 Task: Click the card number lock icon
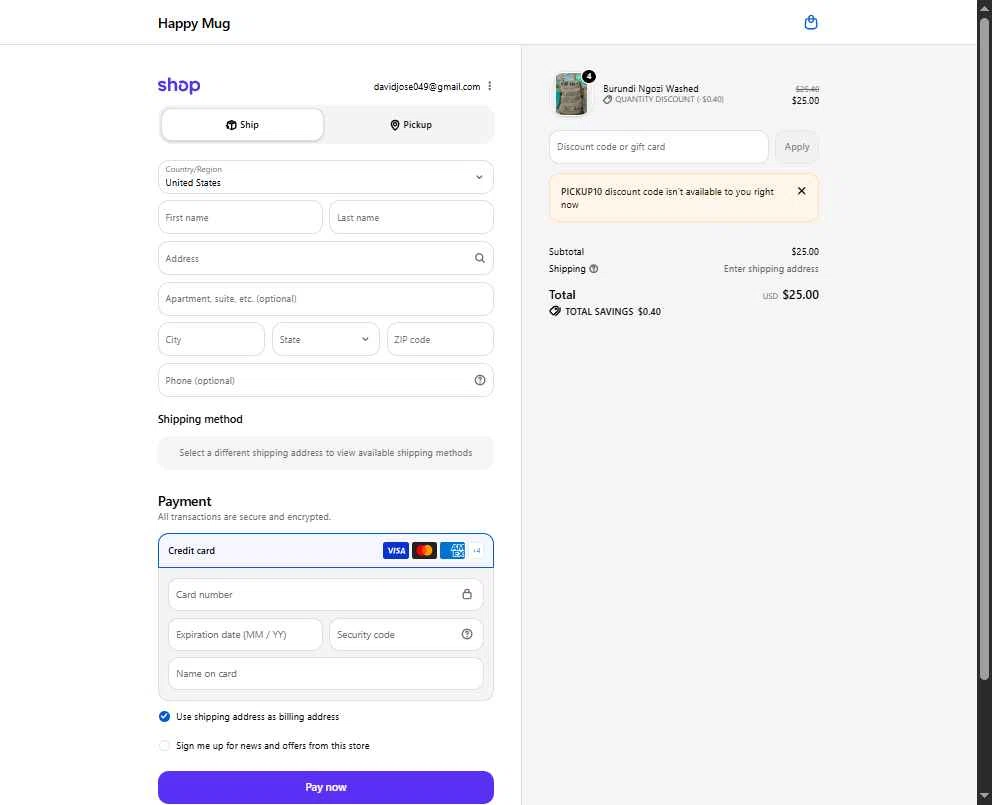467,594
